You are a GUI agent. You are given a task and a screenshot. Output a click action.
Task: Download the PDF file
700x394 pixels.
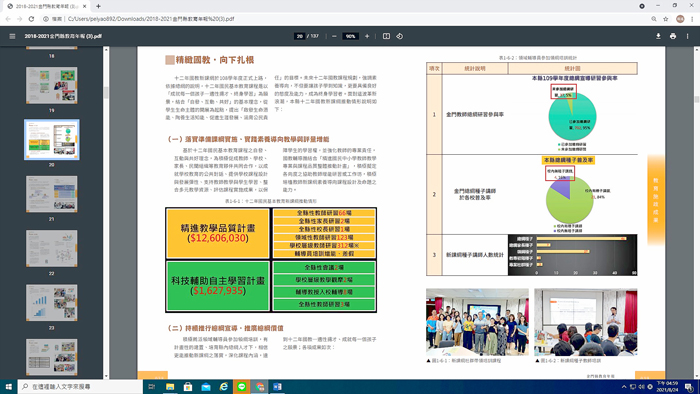658,36
